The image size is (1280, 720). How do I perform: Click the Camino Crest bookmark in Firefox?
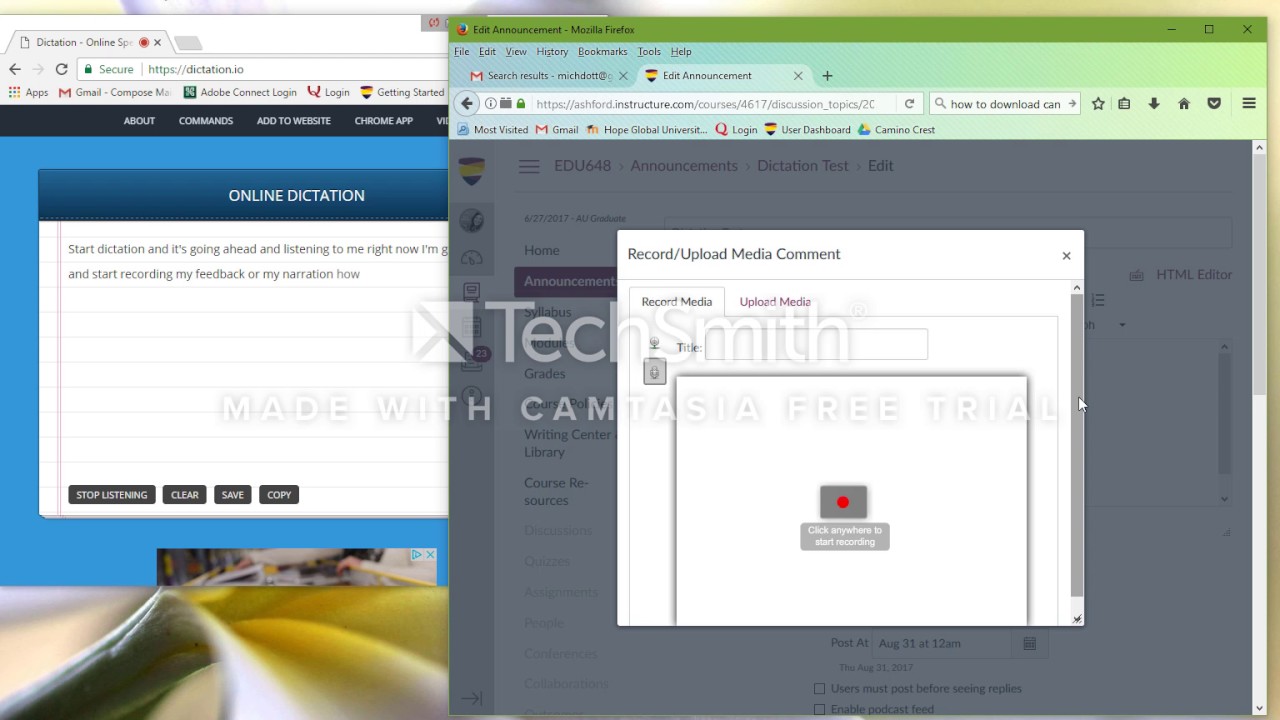896,130
